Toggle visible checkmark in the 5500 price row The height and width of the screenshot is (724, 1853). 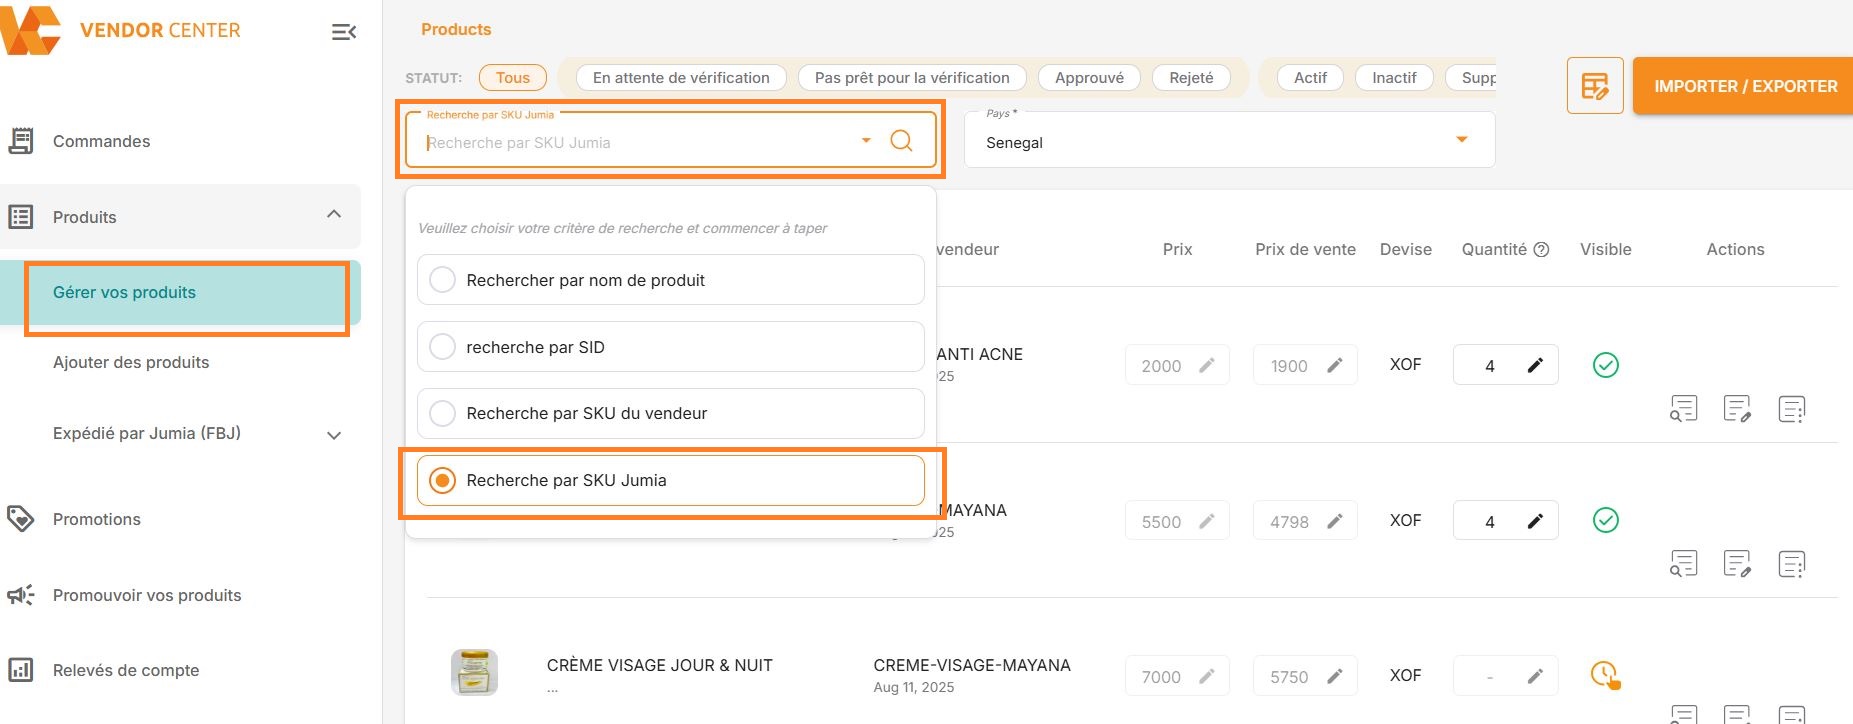[x=1605, y=520]
